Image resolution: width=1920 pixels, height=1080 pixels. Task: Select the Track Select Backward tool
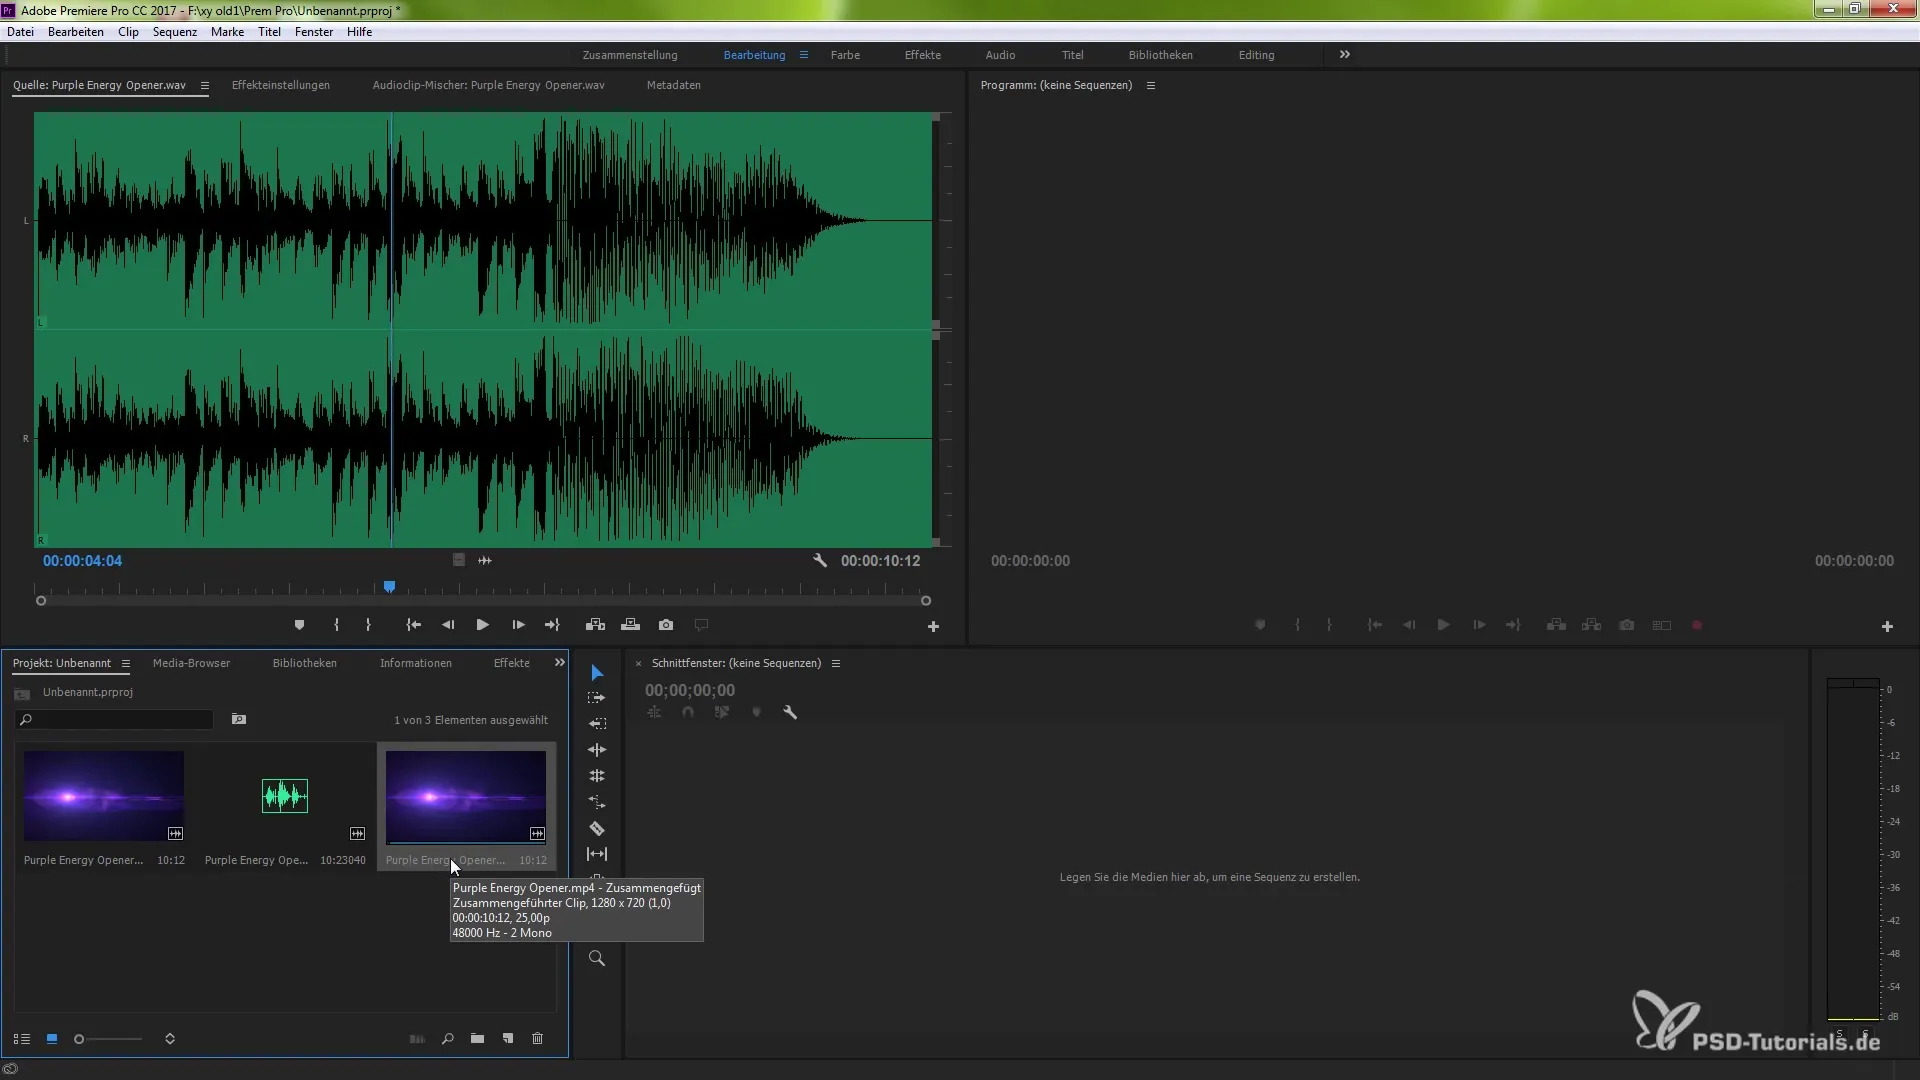click(x=597, y=723)
